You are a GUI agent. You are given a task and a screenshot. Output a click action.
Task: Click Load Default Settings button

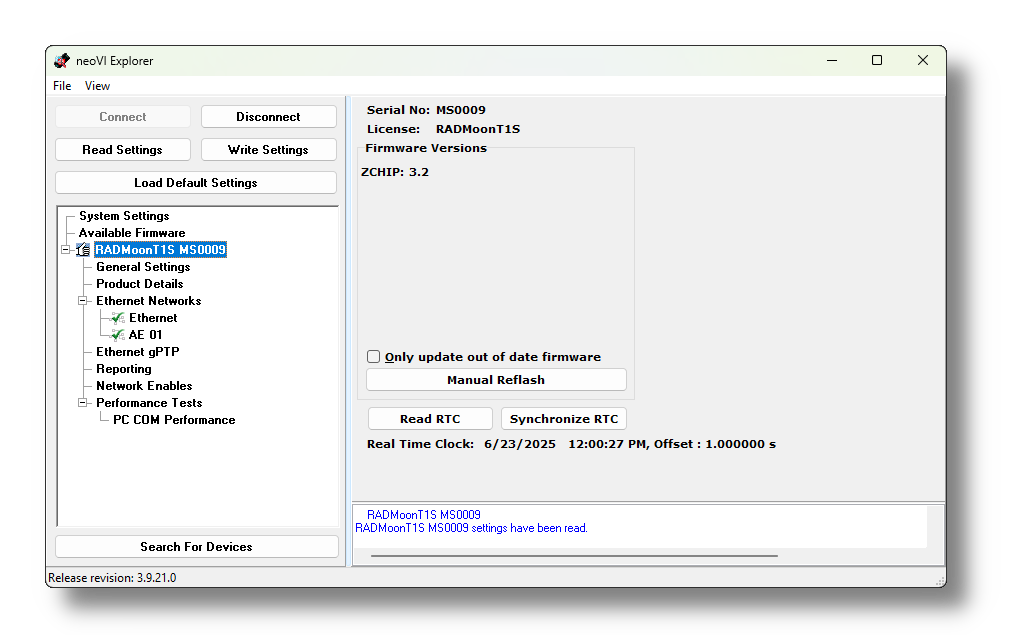click(x=196, y=183)
